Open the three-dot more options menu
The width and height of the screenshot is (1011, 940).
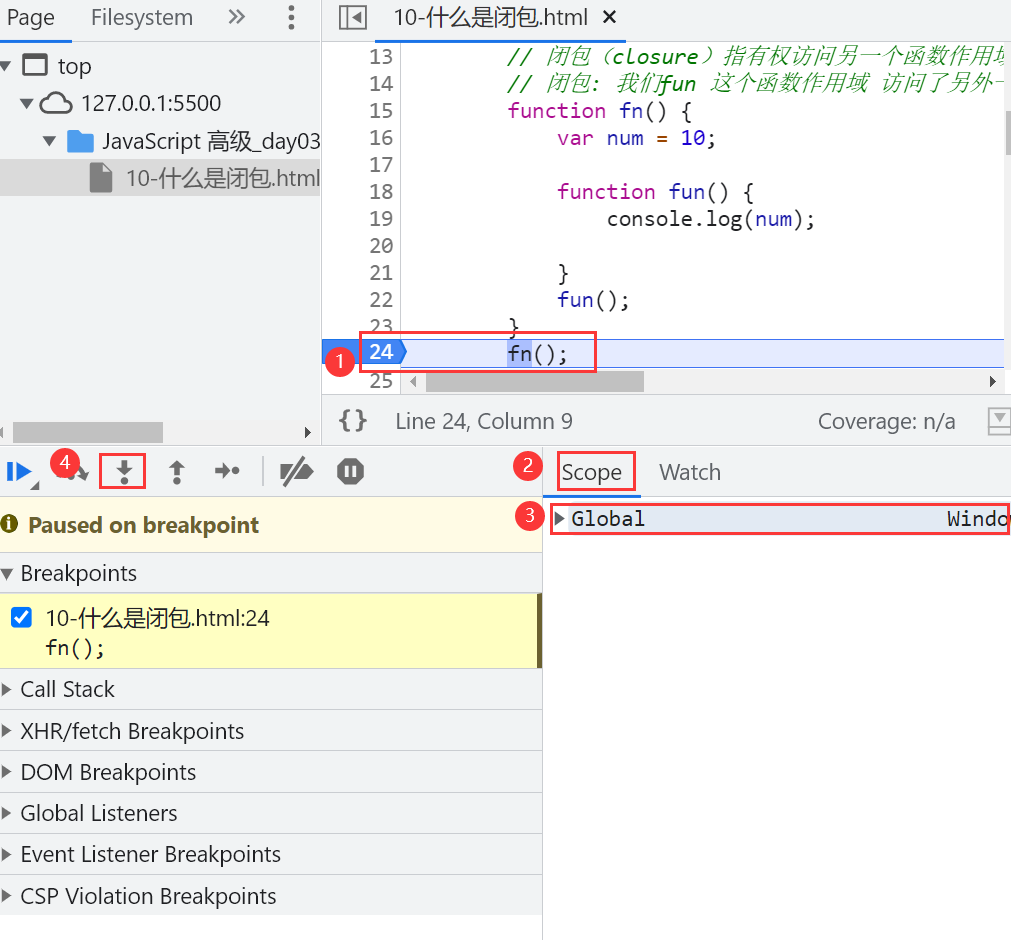point(291,18)
